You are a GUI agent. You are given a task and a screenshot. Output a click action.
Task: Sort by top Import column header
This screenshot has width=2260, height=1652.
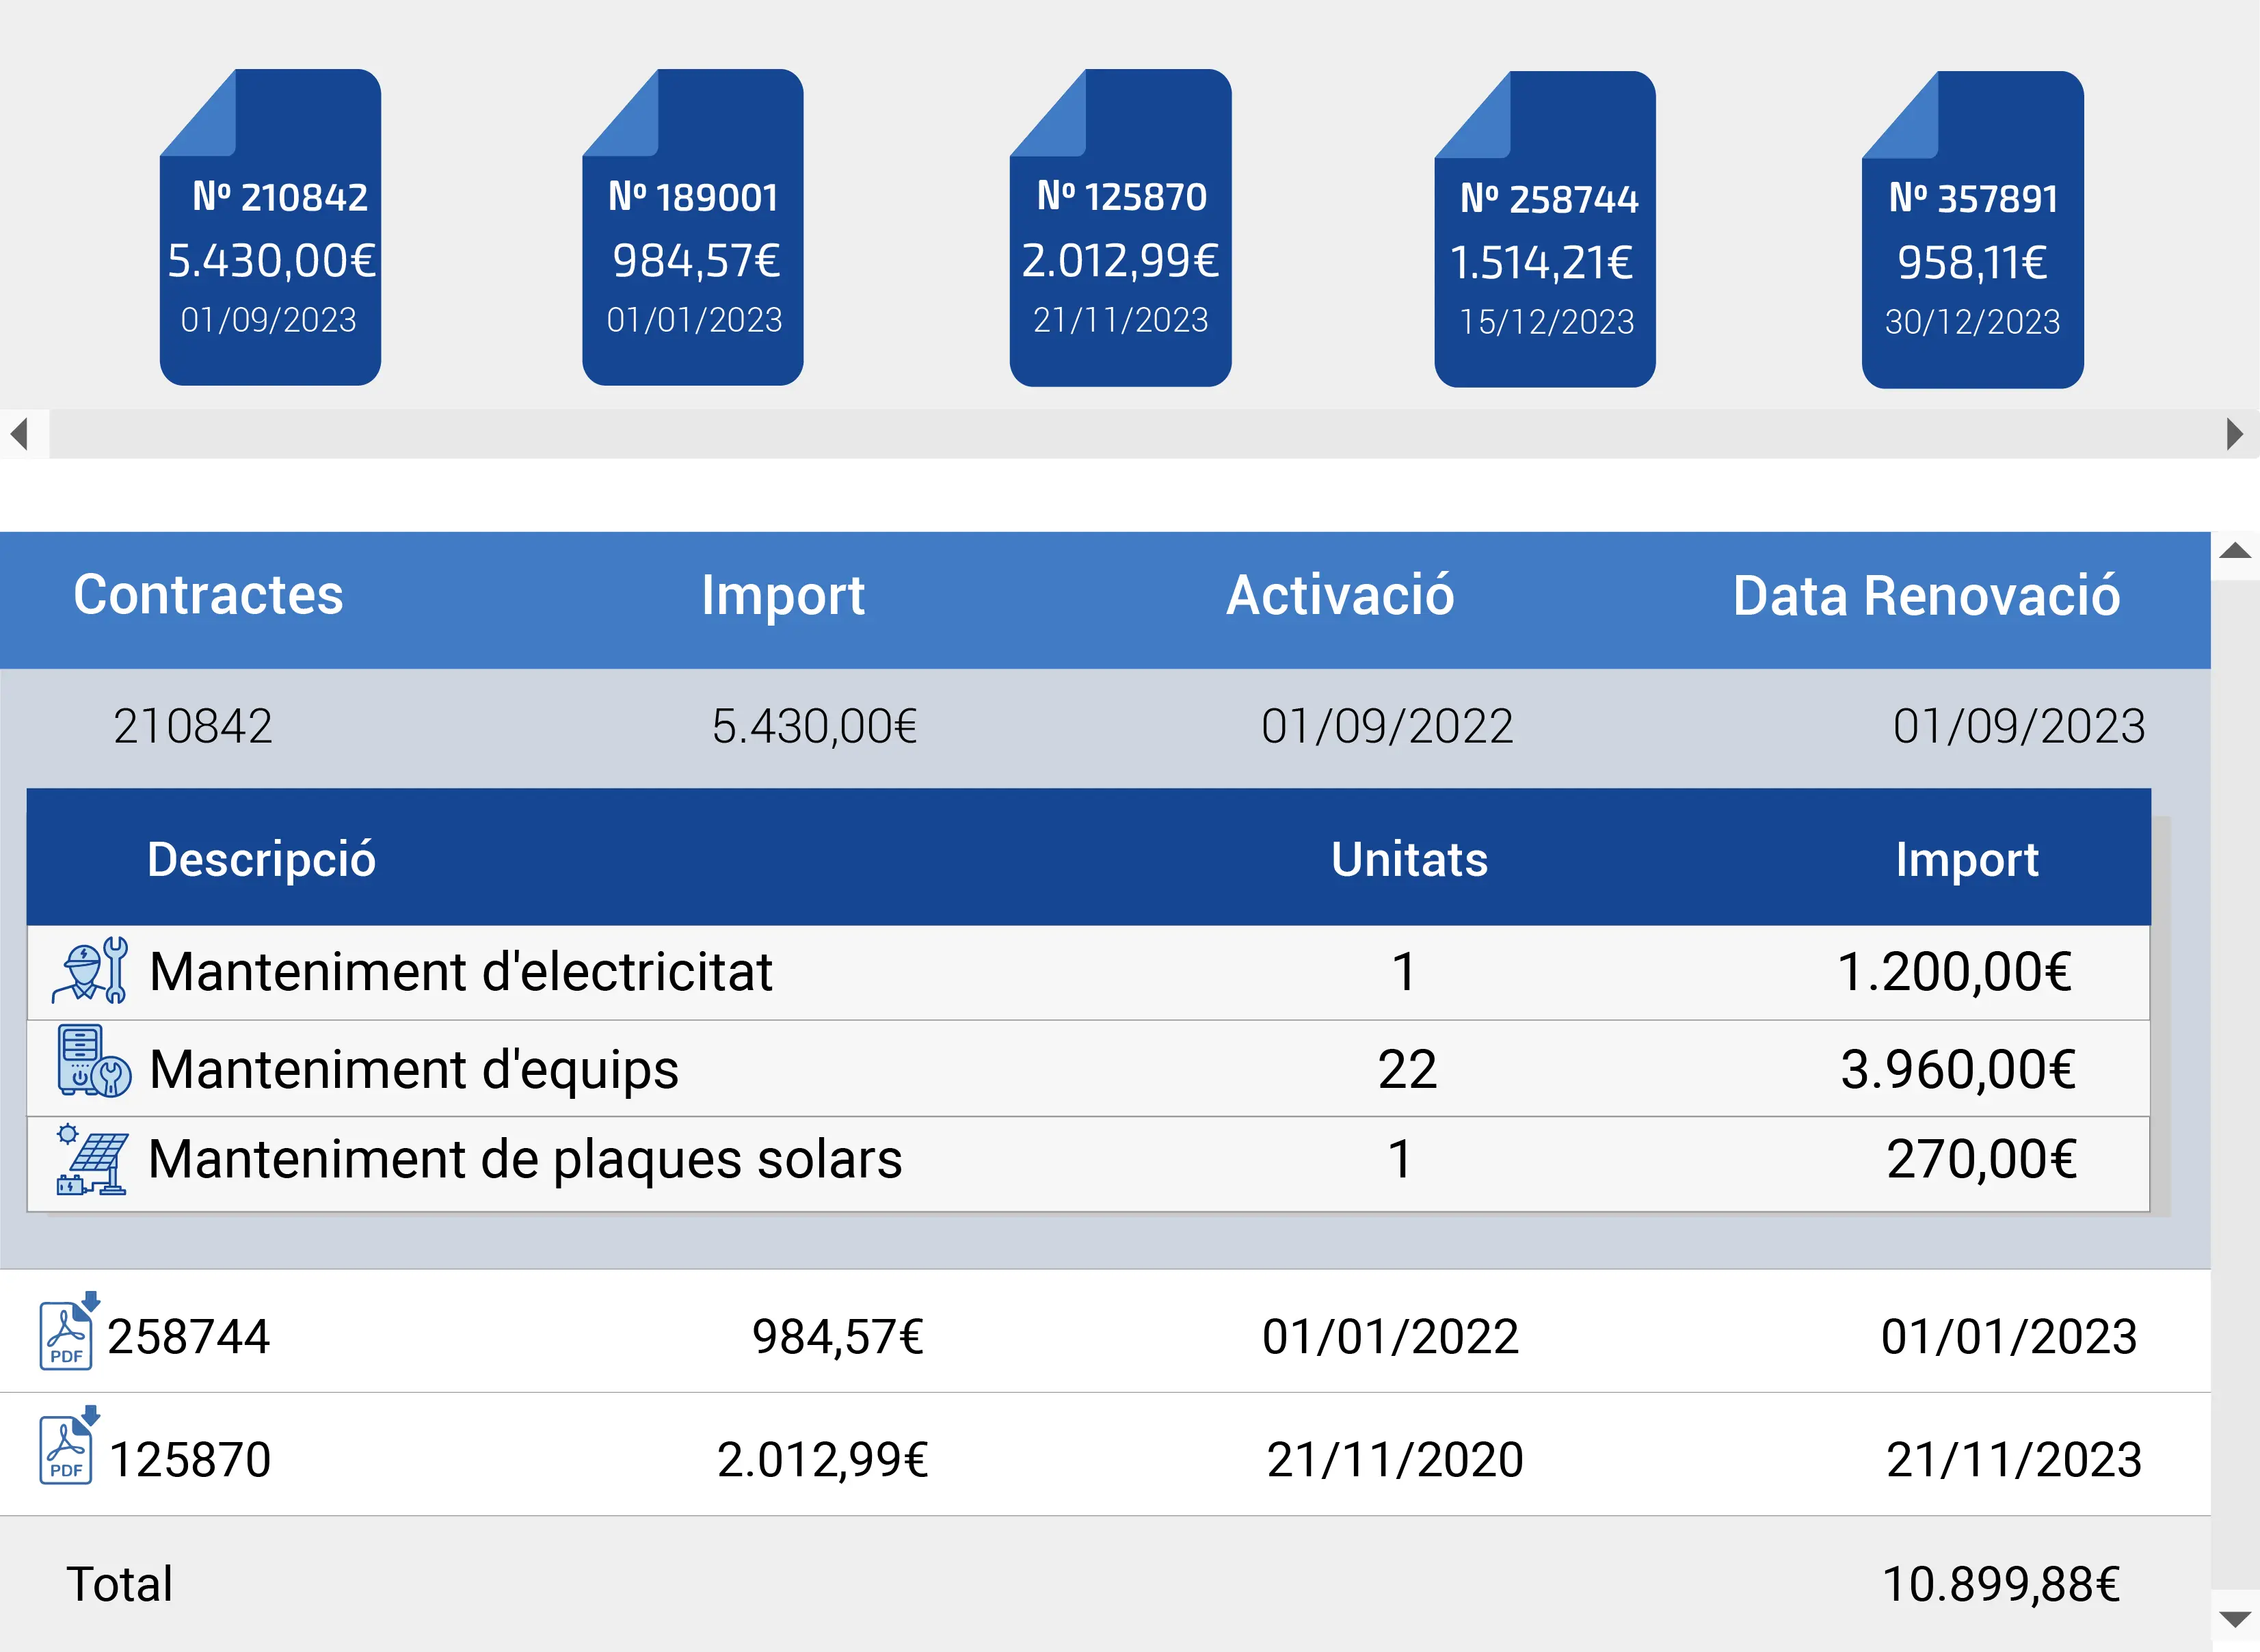tap(783, 596)
